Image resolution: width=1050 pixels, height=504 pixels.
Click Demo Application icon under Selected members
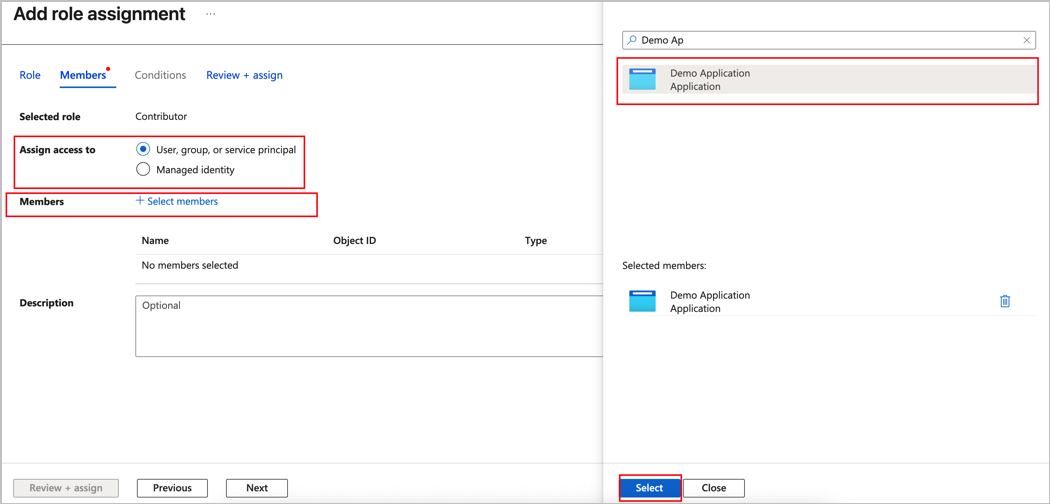point(642,301)
